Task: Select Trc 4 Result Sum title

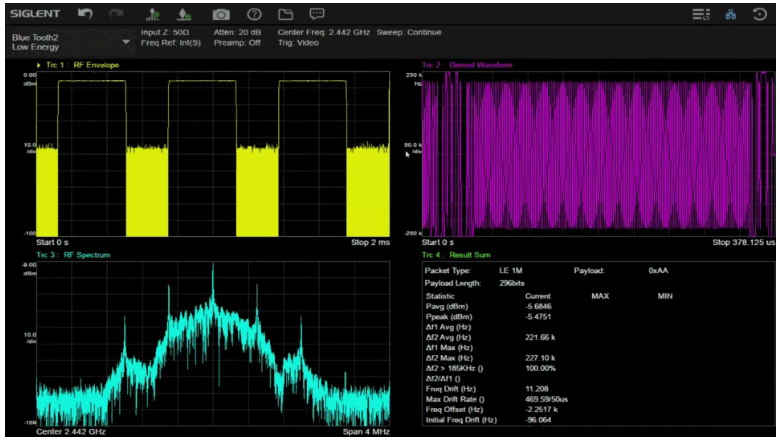Action: tap(456, 255)
